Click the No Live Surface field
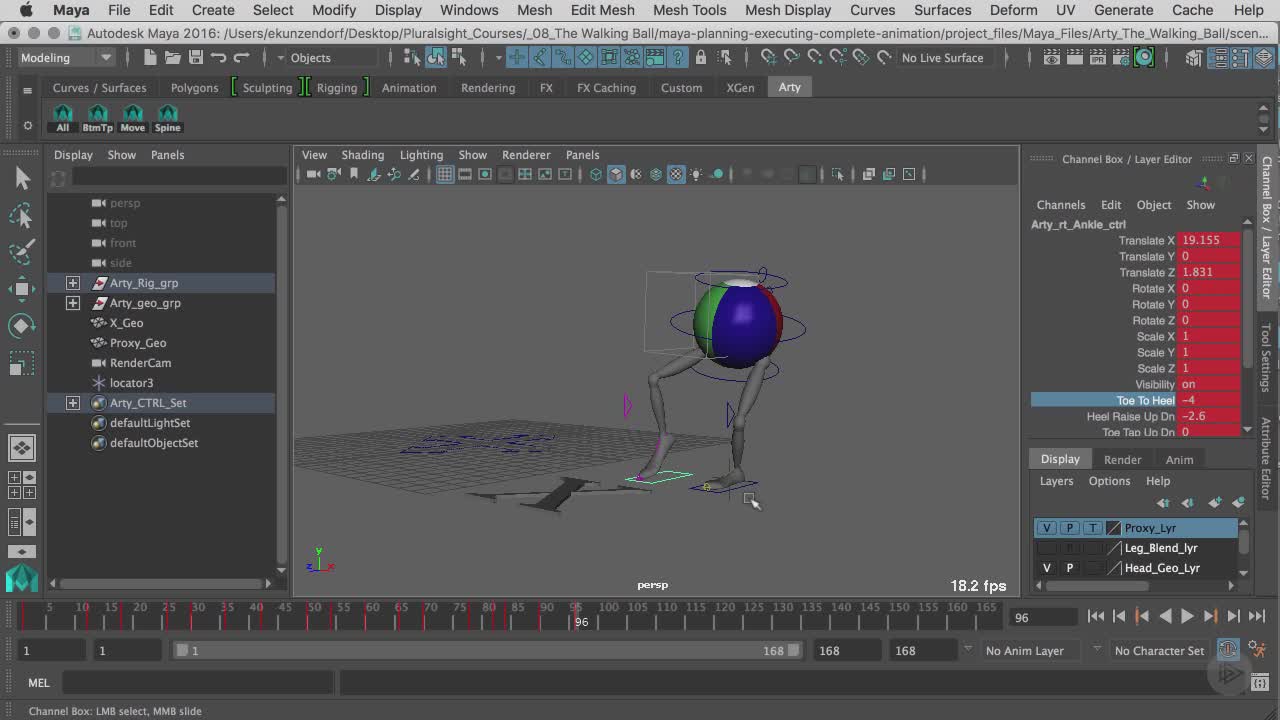Screen dimensions: 1280x720 pos(942,58)
